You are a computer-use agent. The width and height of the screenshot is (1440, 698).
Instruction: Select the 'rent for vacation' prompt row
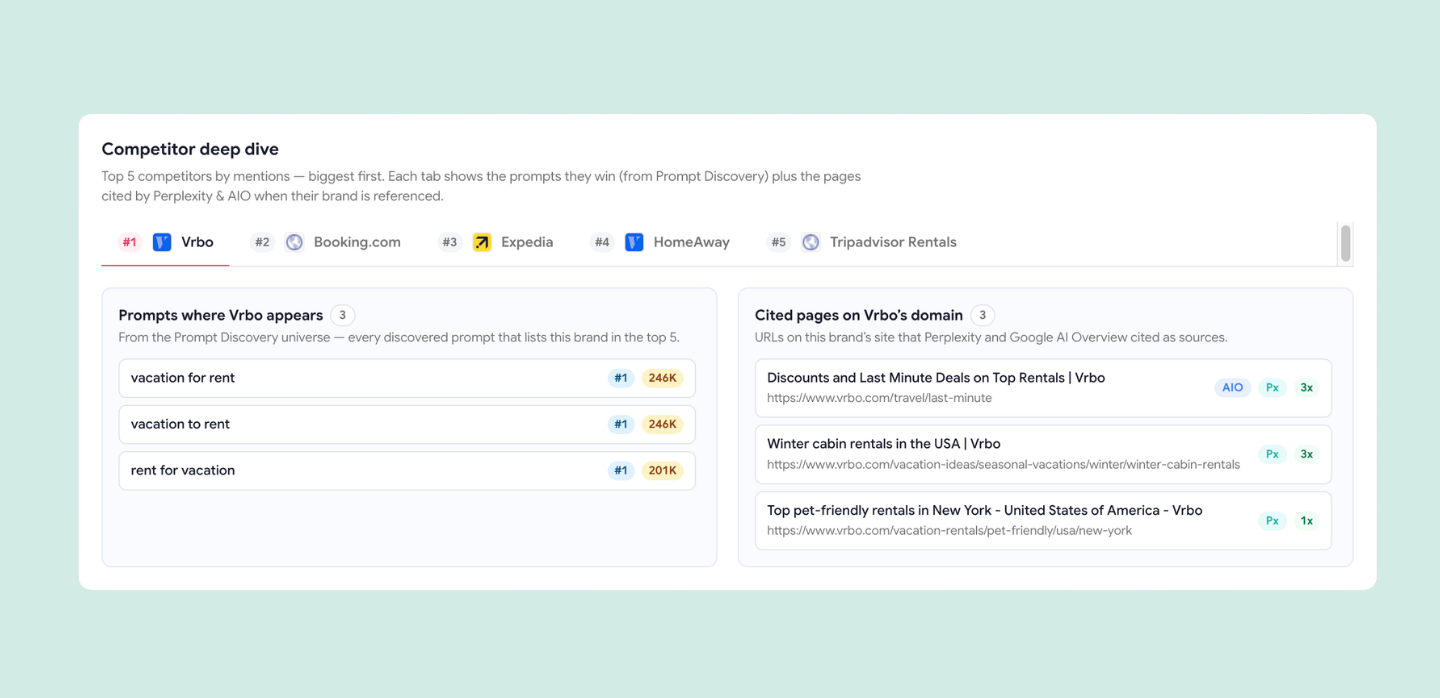407,470
